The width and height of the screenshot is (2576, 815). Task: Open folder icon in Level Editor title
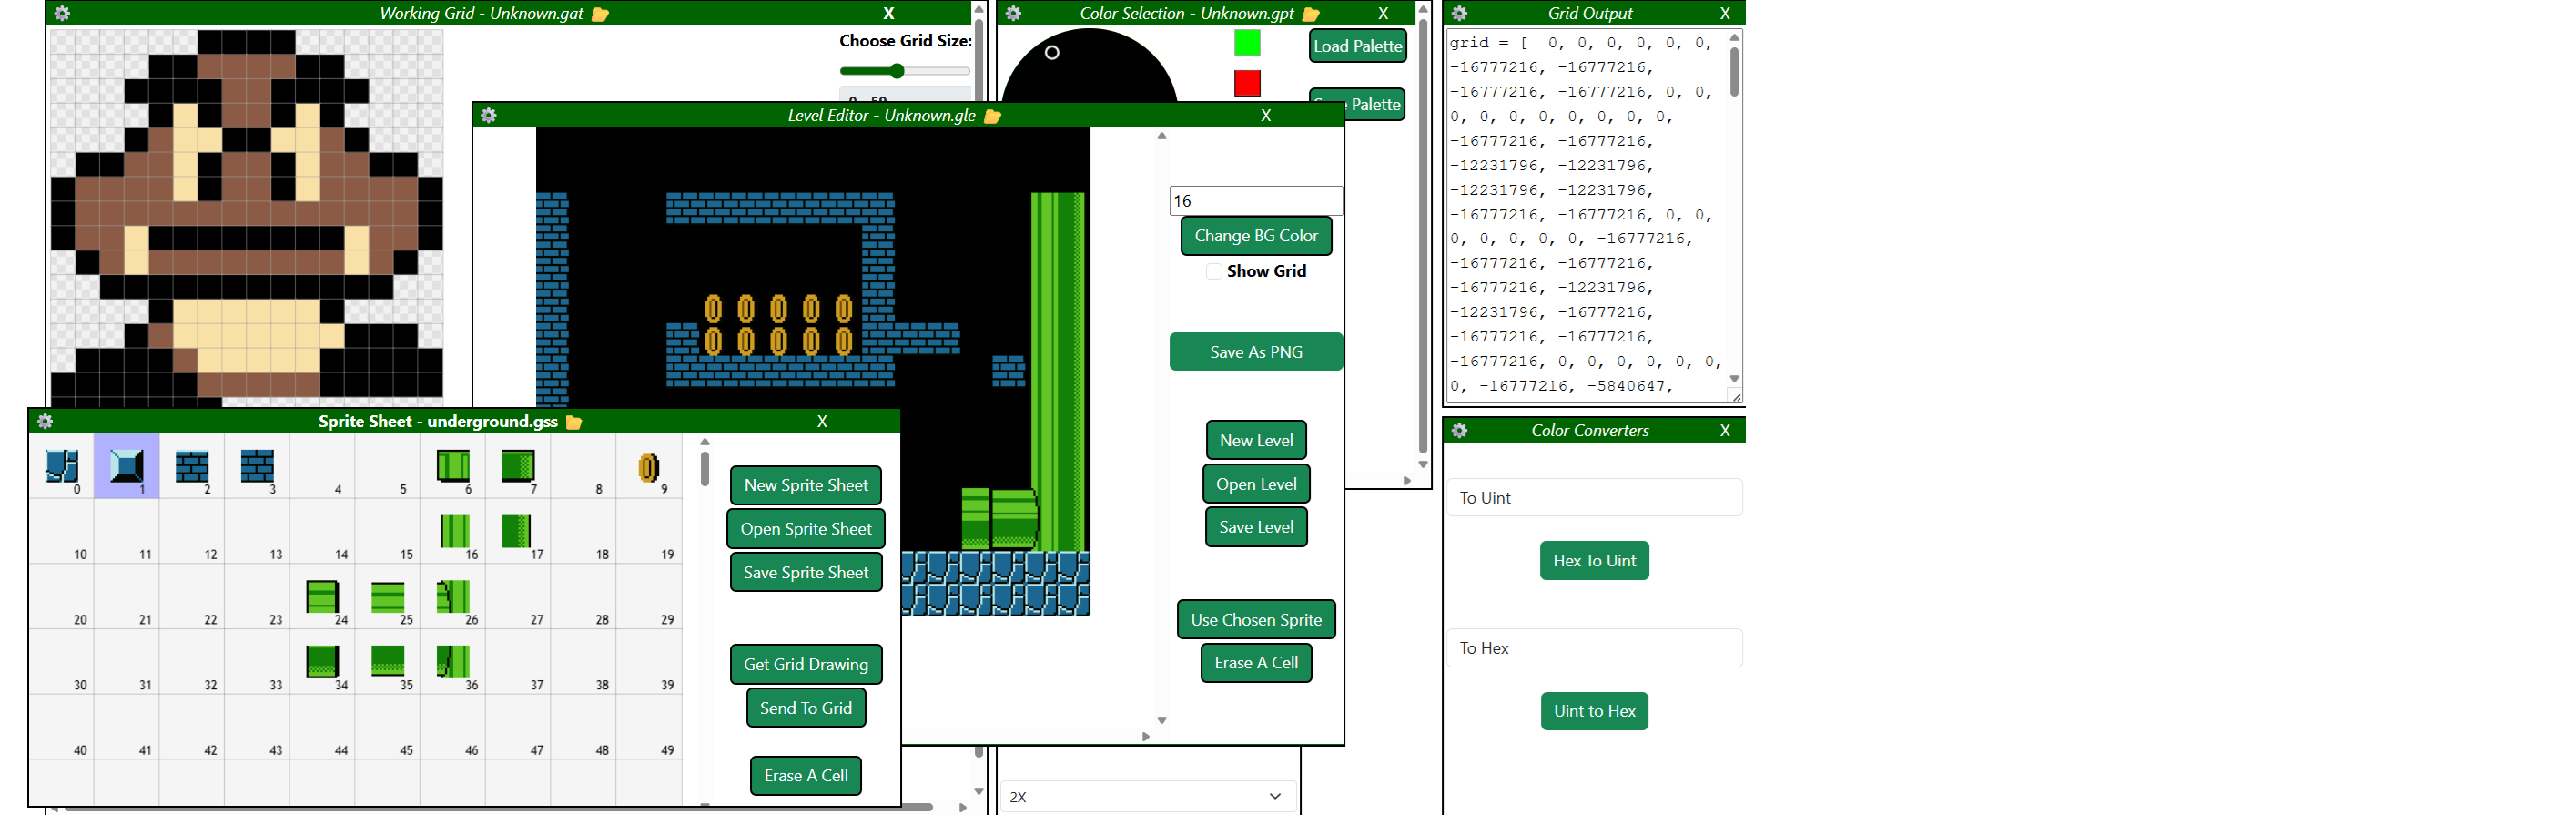[992, 116]
